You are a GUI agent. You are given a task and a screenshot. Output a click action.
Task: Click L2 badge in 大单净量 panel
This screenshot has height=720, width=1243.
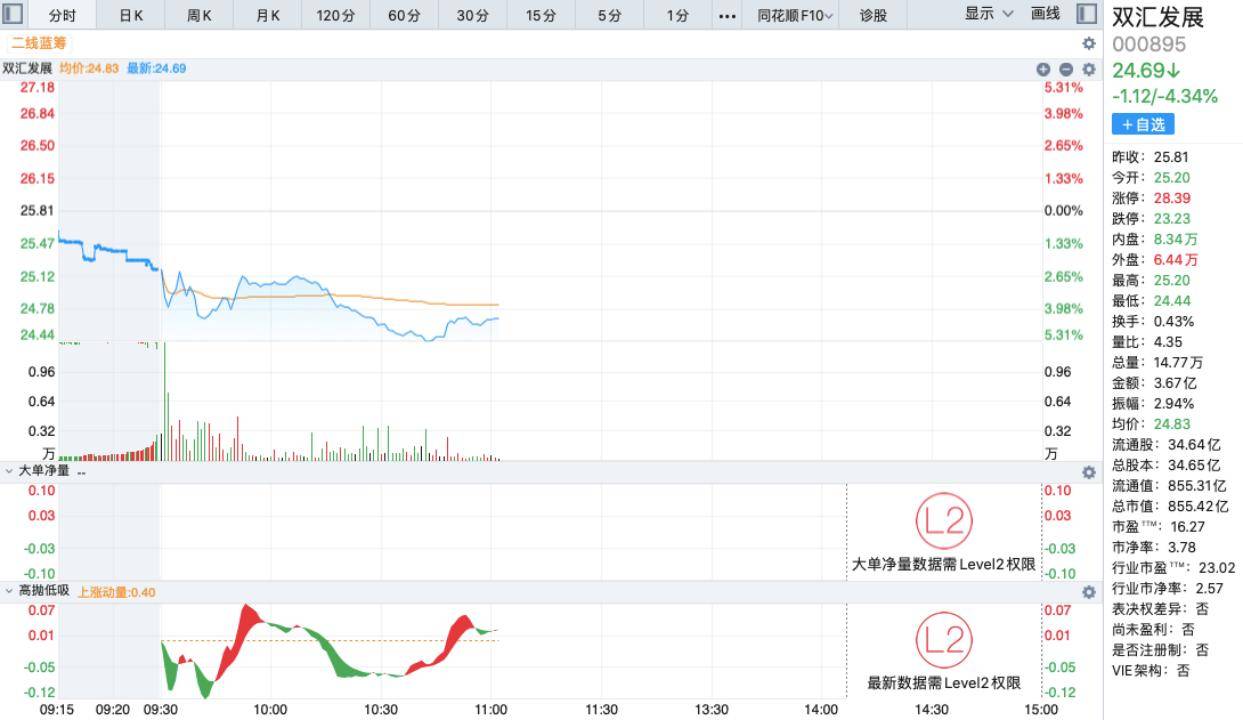944,521
